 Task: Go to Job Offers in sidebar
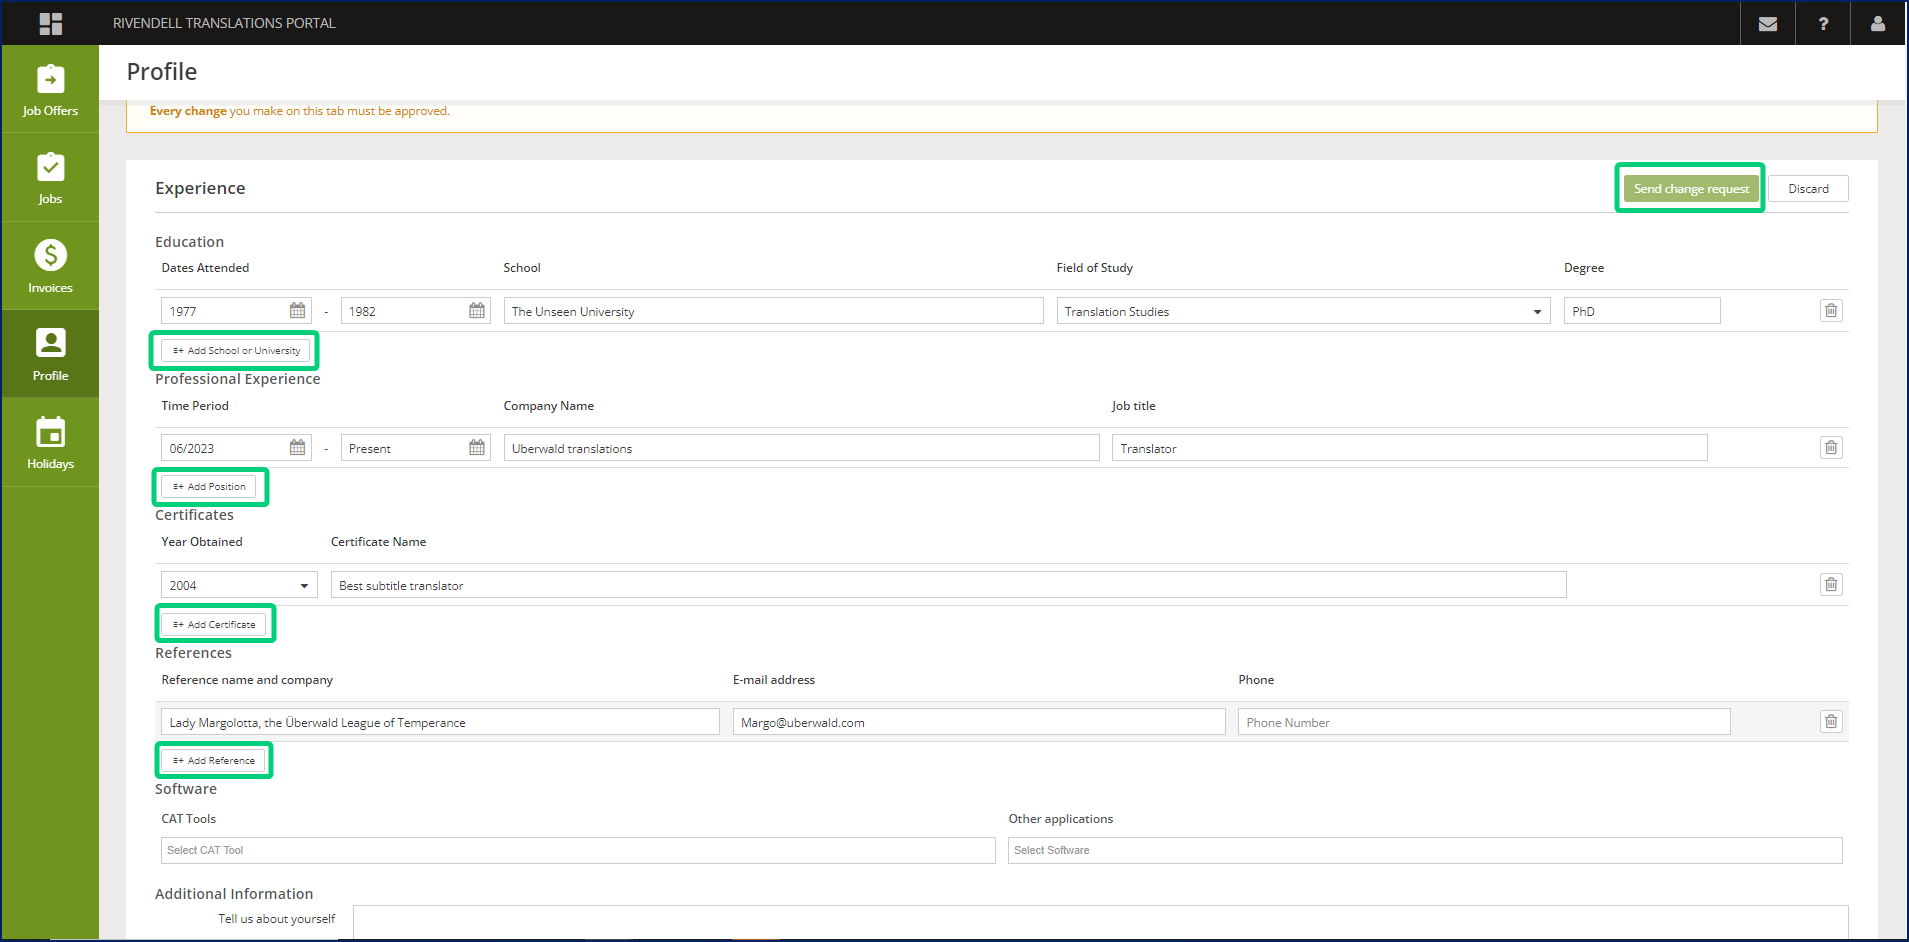(50, 90)
